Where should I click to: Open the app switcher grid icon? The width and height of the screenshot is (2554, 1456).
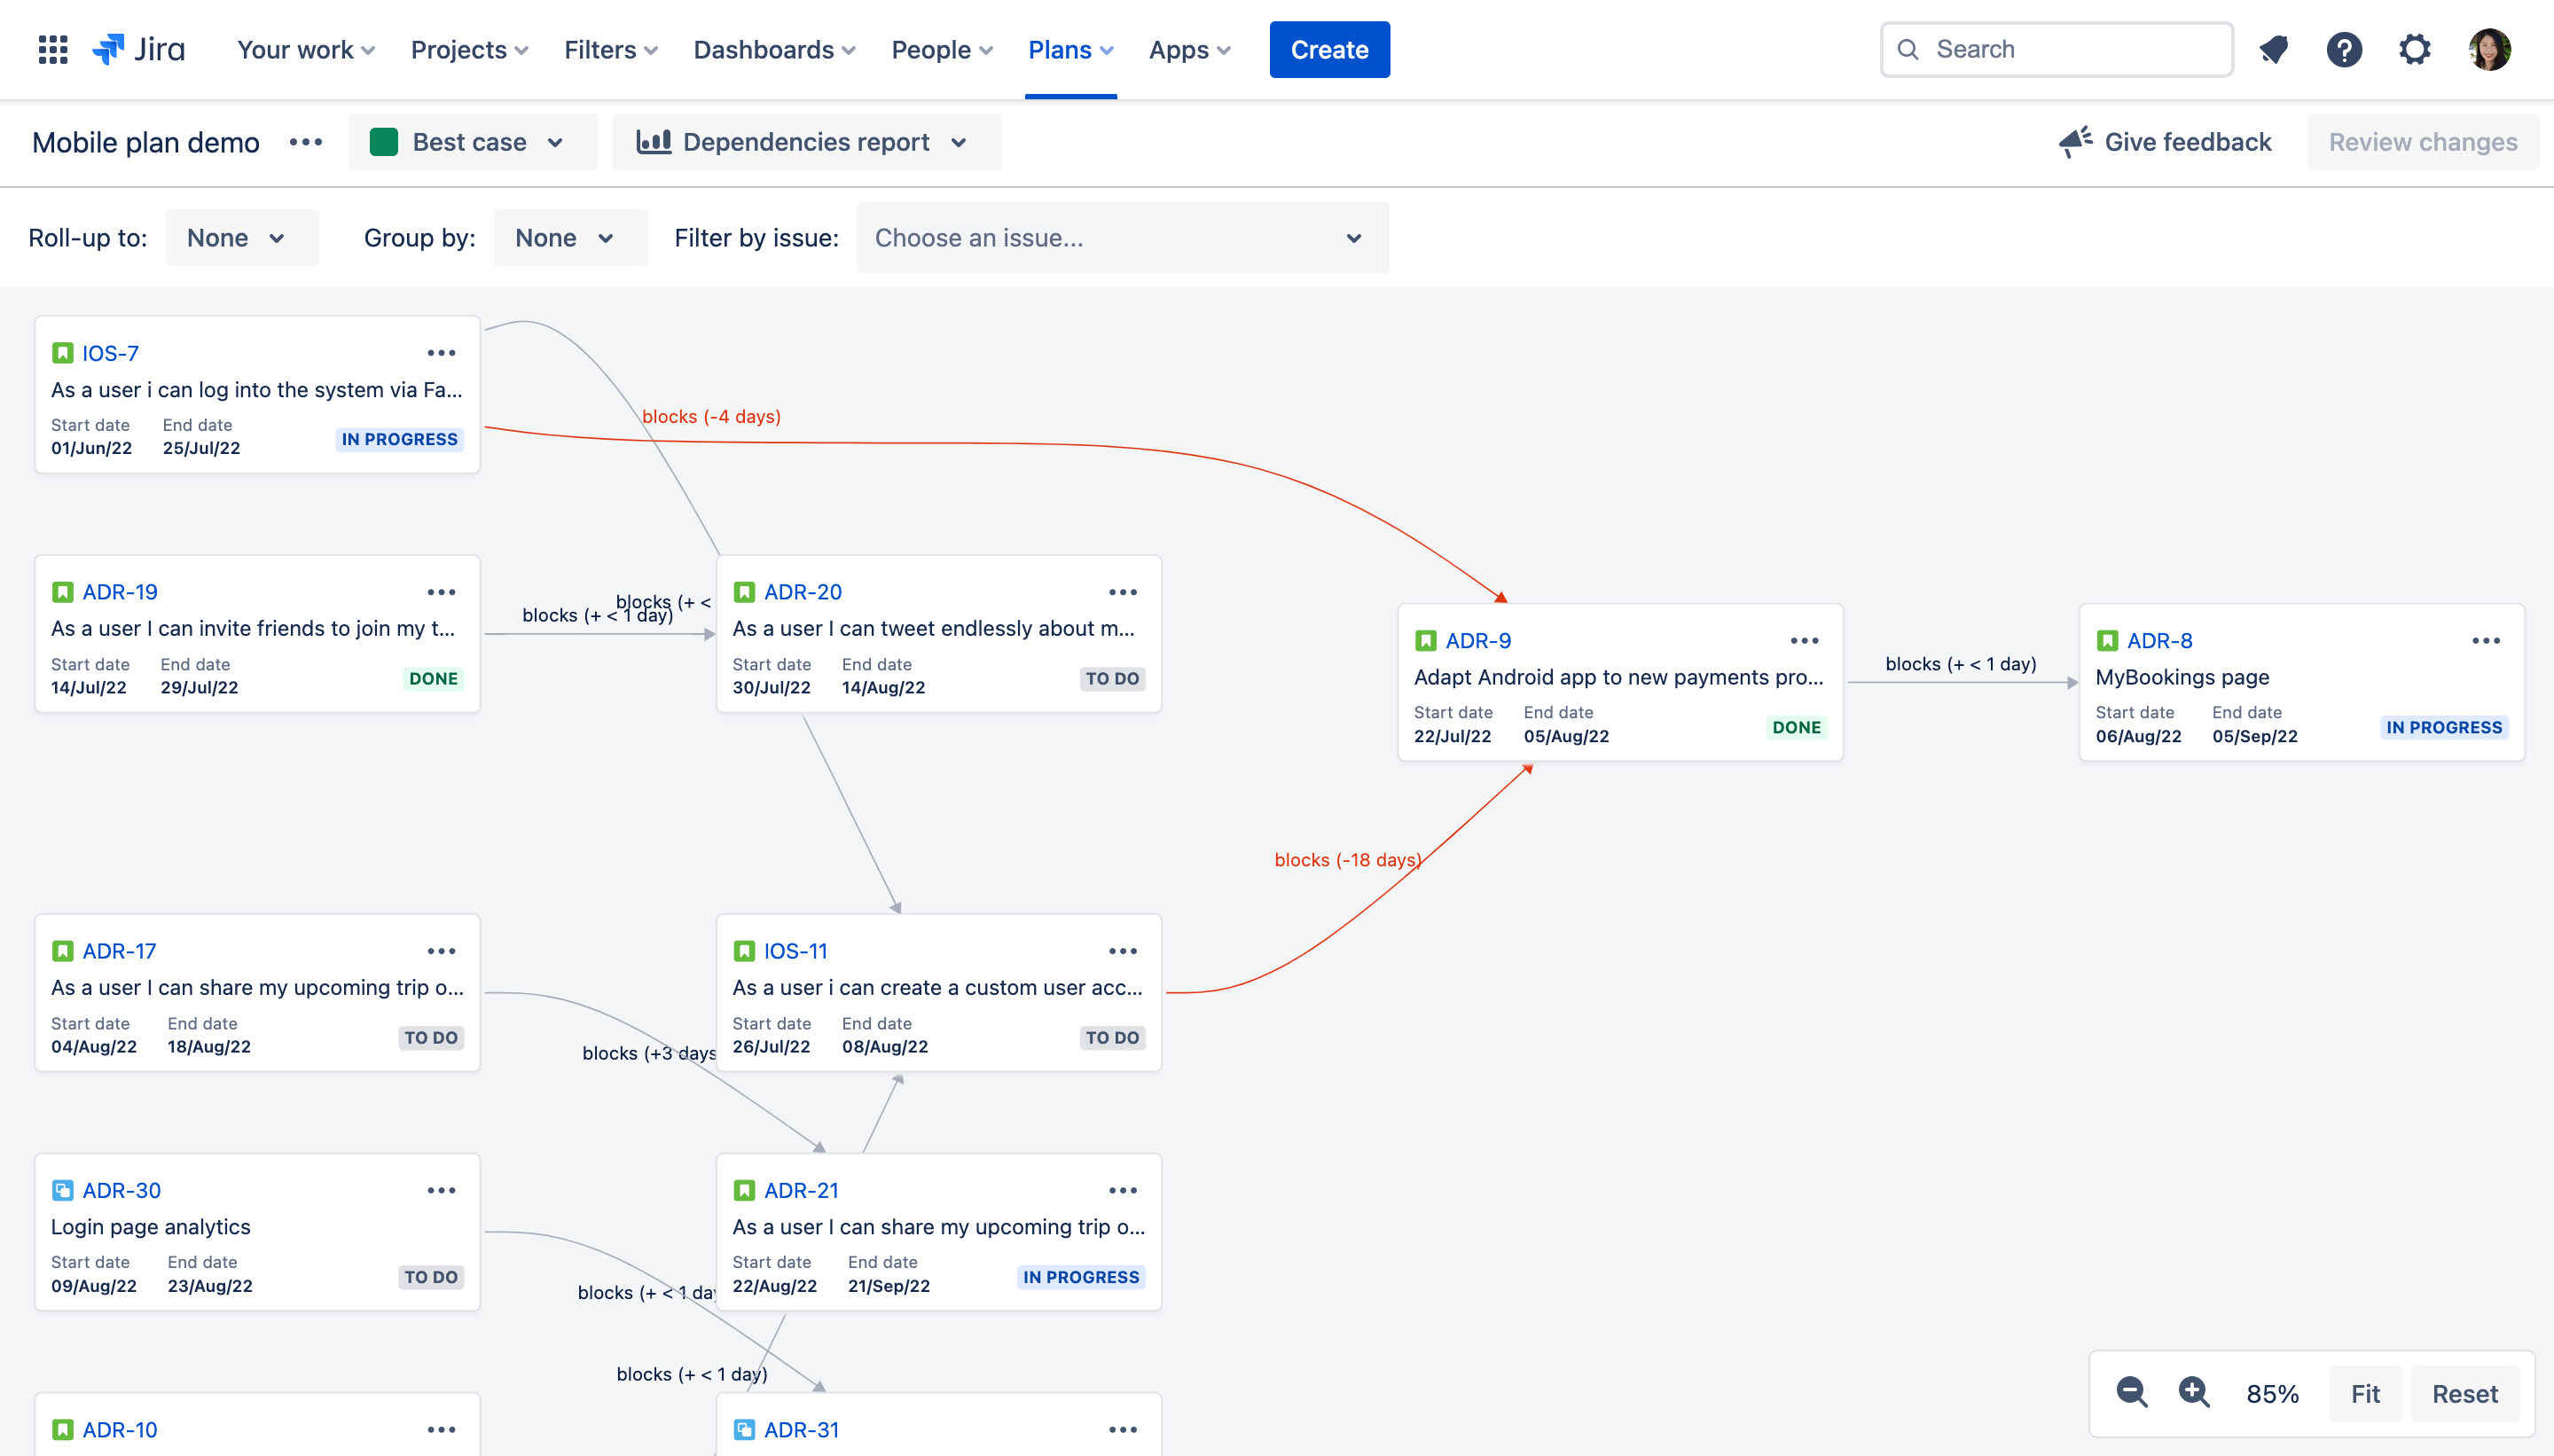[53, 49]
